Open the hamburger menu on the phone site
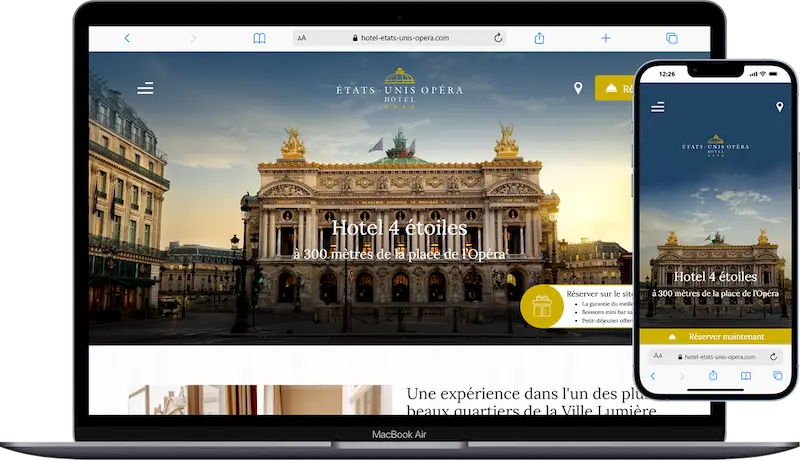 coord(658,107)
